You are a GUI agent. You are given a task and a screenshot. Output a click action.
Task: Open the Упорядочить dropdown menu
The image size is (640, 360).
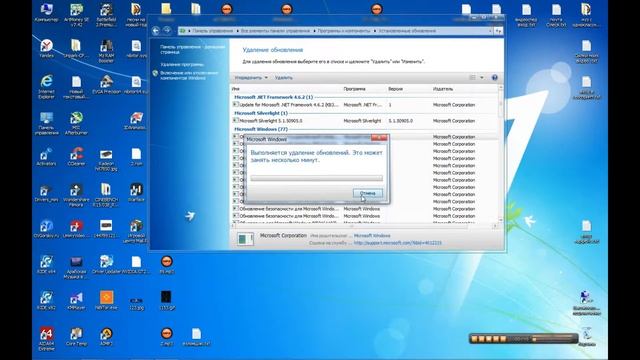tap(251, 78)
